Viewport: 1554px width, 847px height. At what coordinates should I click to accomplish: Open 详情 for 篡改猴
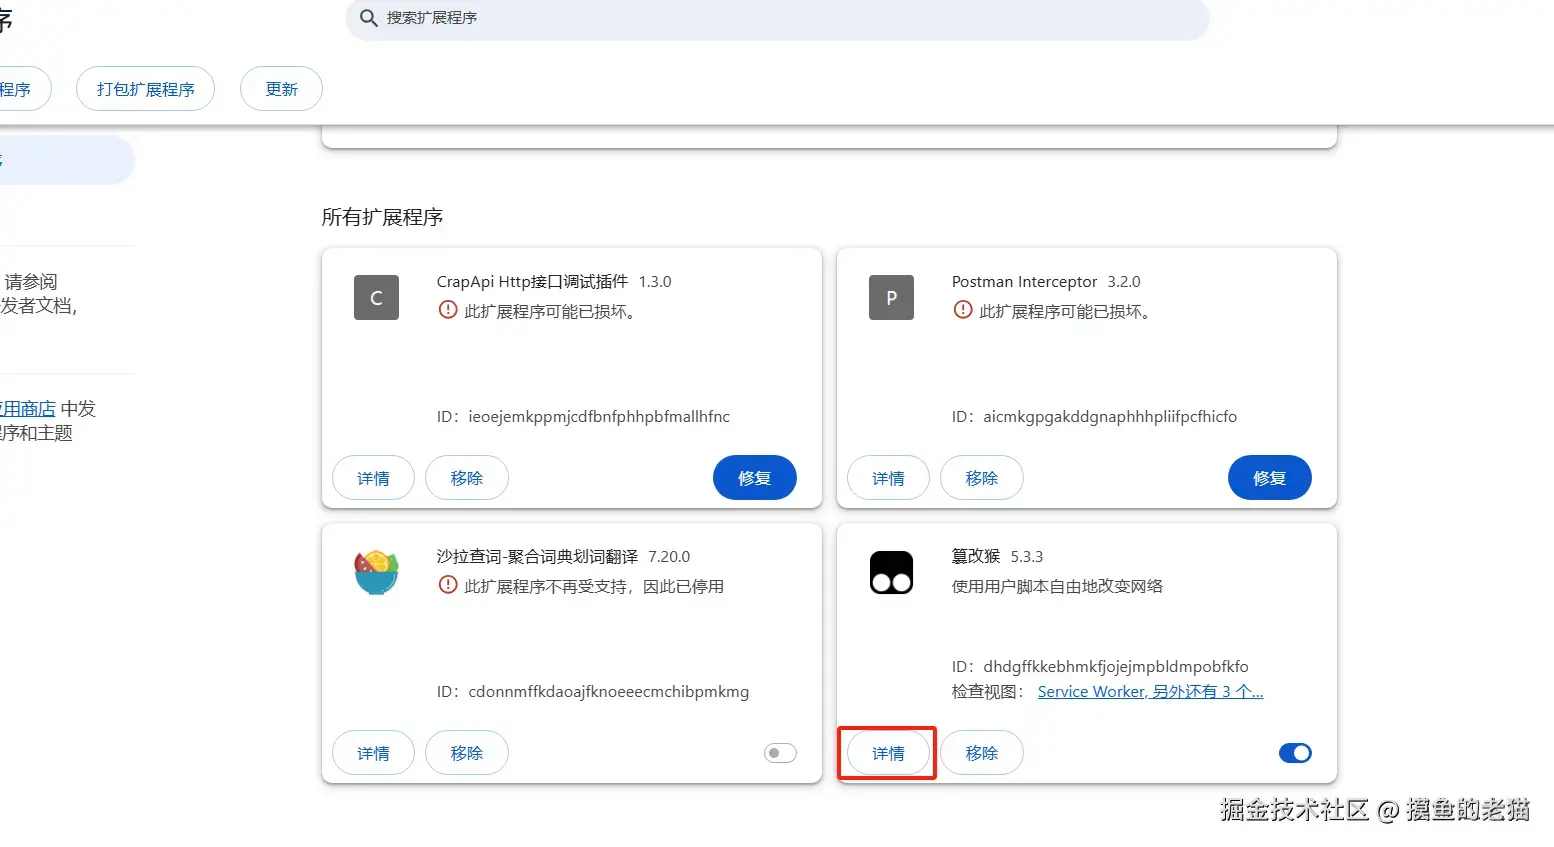click(888, 753)
